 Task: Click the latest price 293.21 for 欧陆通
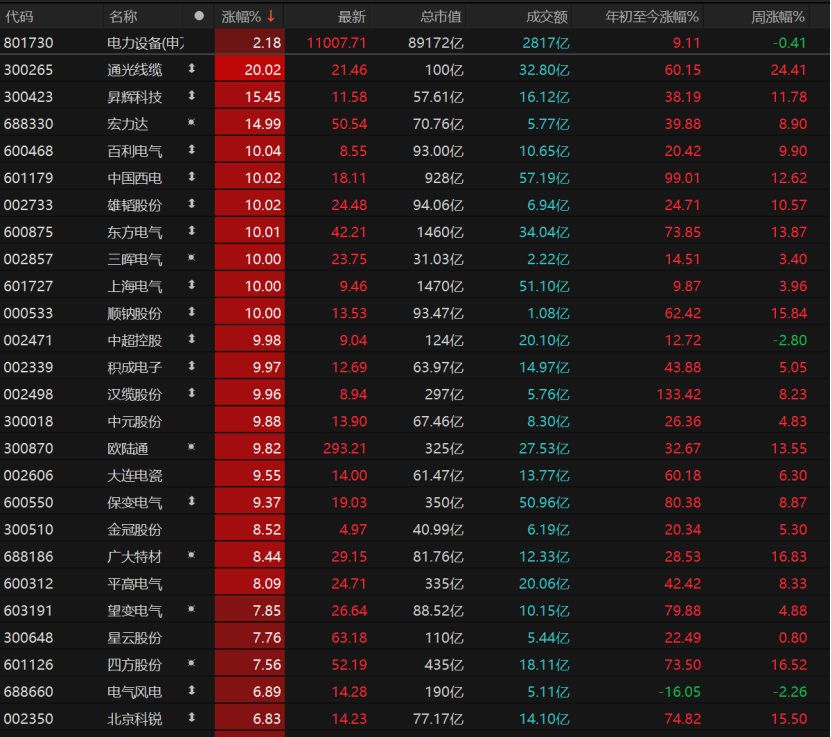[345, 448]
